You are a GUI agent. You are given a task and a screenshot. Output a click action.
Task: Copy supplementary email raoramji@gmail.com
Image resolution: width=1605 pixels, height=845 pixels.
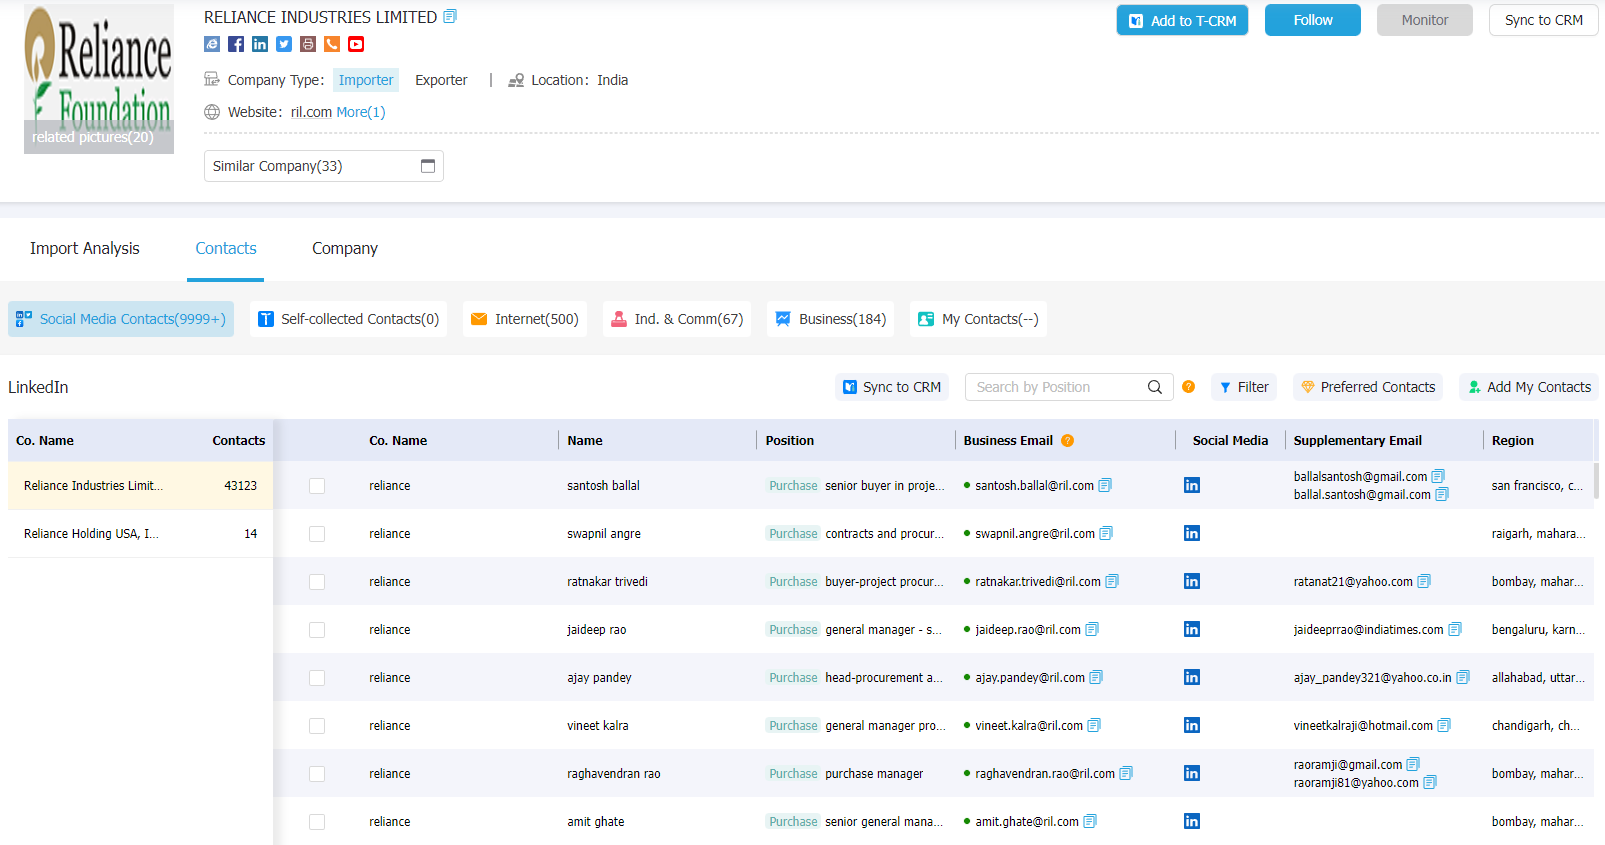1413,764
